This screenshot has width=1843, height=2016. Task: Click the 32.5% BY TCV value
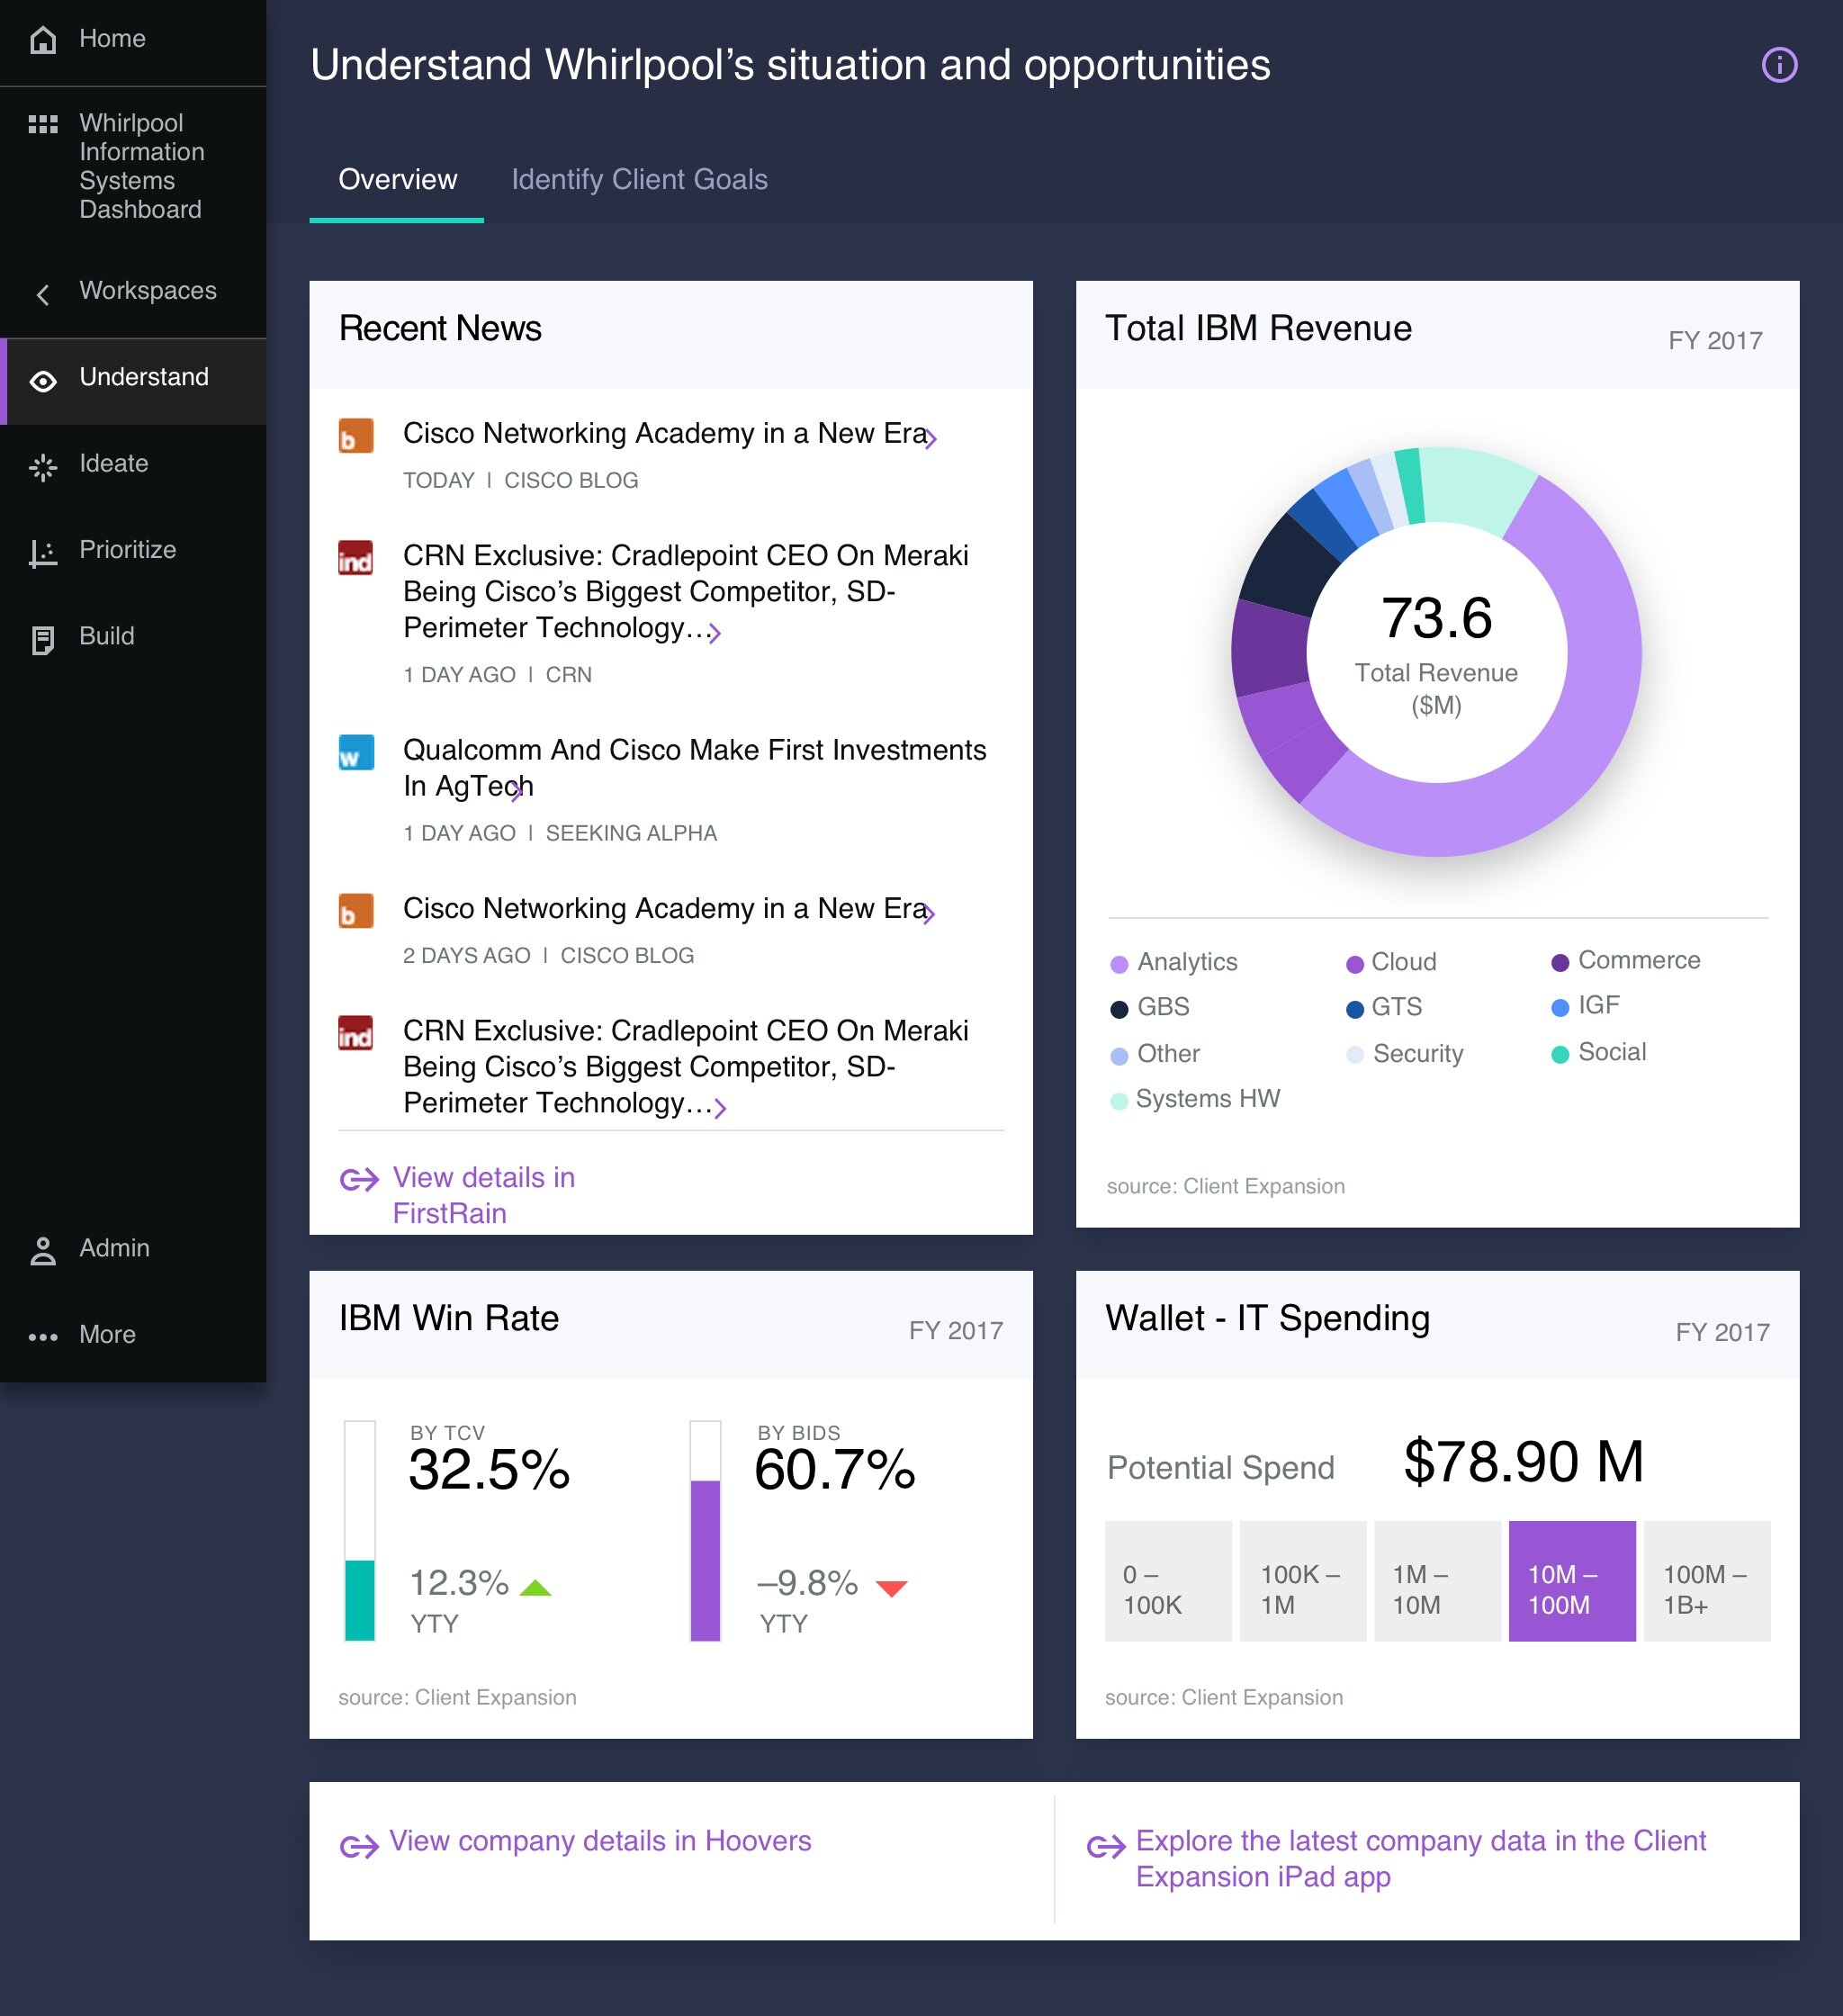[489, 1469]
